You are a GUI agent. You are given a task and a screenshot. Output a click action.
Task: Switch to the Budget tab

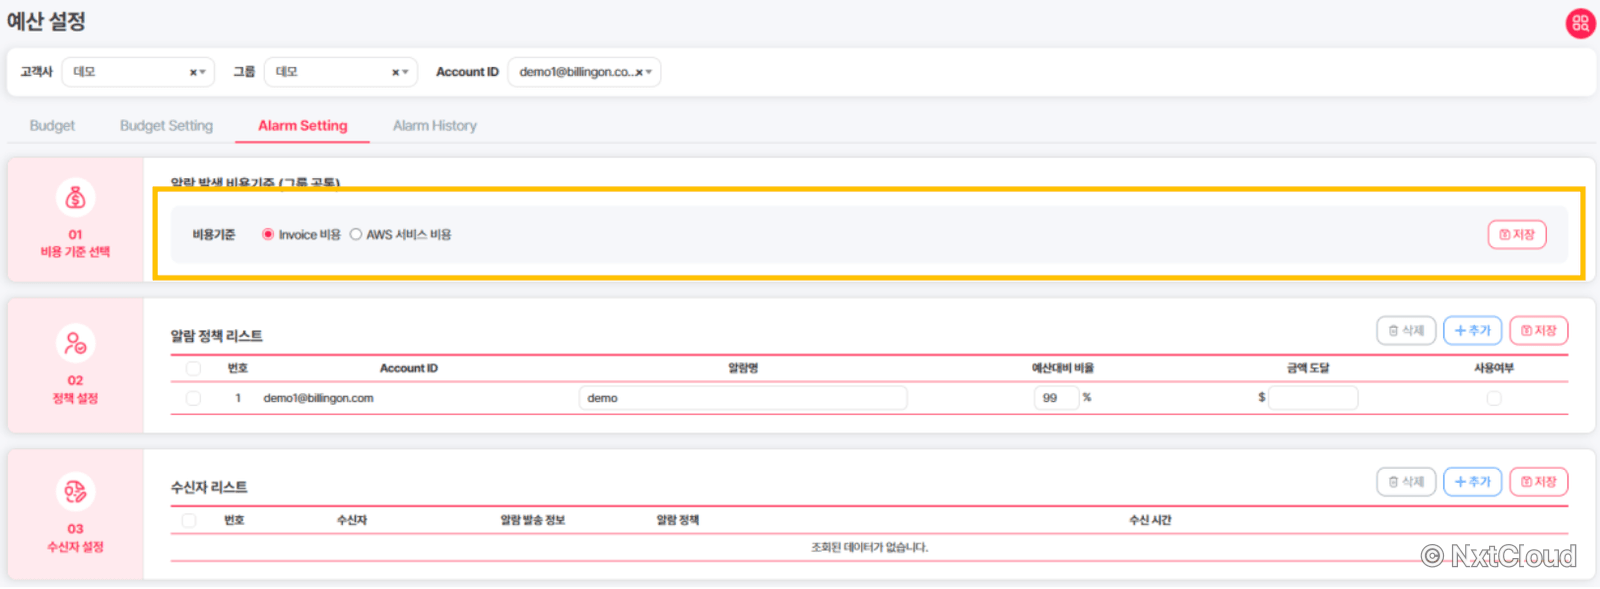click(52, 126)
